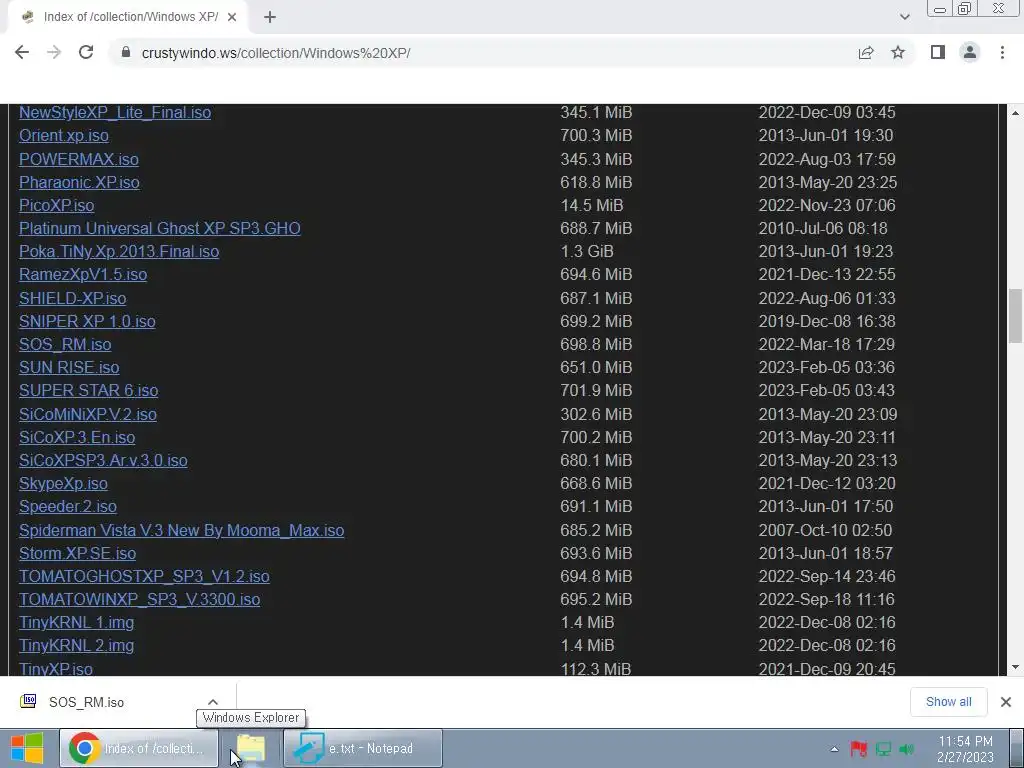The image size is (1024, 768).
Task: Reload the current page
Action: click(86, 53)
